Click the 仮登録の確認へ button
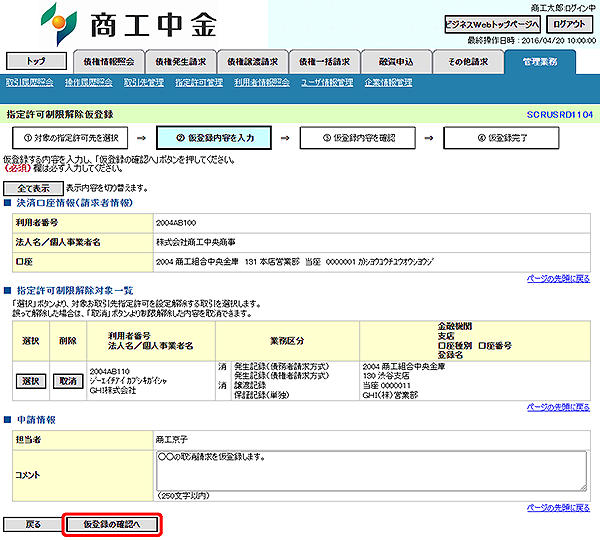Screen dimensions: 600x540 coord(112,524)
